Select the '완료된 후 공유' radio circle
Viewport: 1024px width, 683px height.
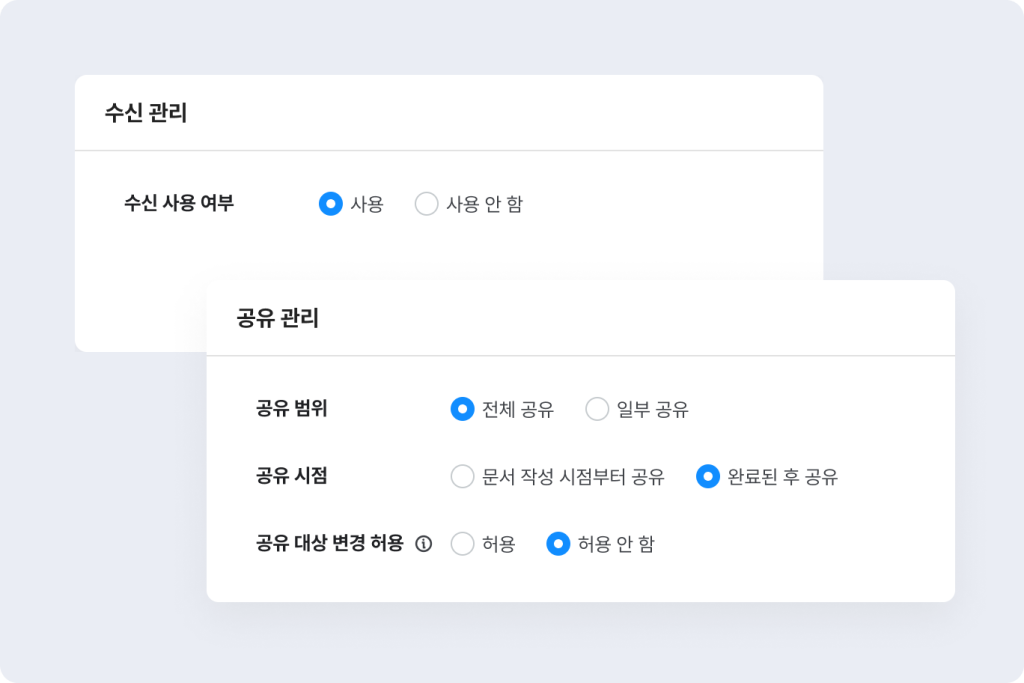(708, 477)
